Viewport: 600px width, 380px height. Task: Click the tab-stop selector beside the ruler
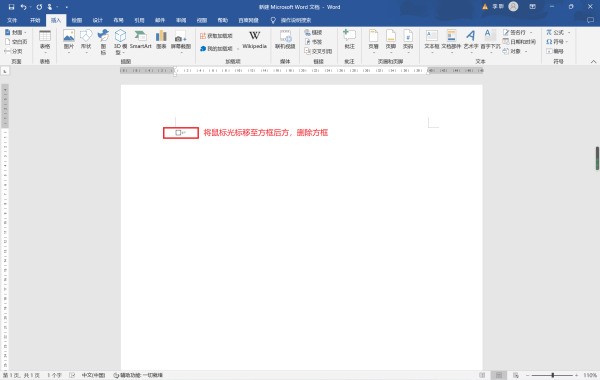5,71
